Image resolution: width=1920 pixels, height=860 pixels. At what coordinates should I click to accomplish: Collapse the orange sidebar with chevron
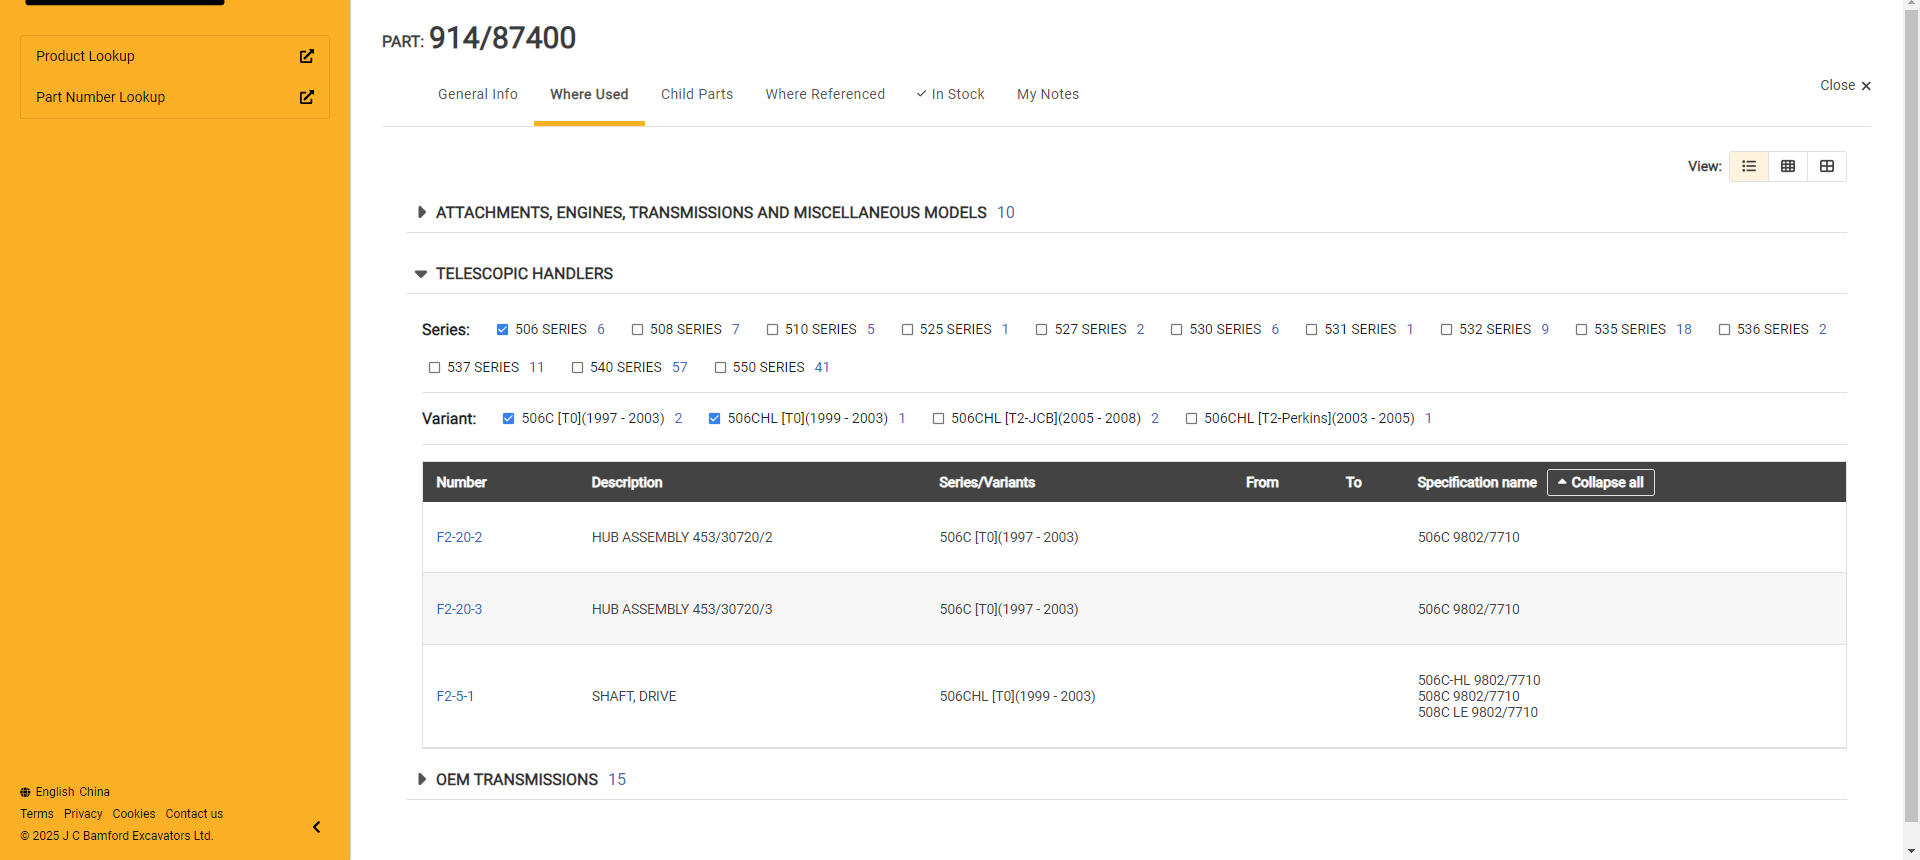(317, 827)
